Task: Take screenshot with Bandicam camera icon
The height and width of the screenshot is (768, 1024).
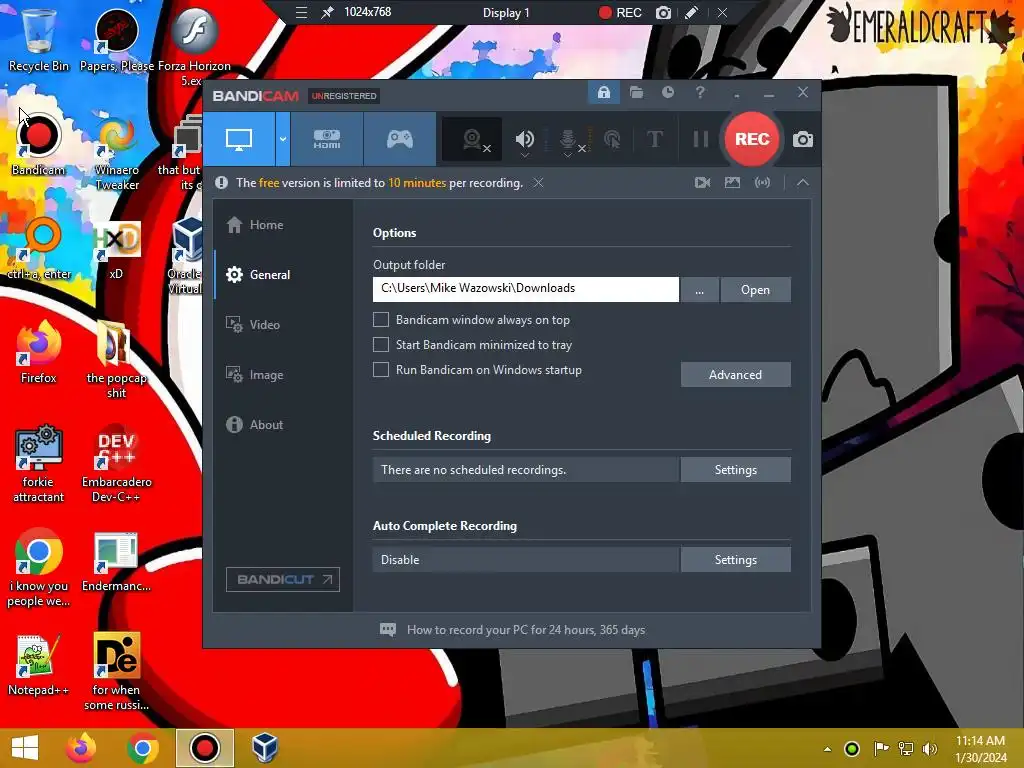Action: [x=803, y=139]
